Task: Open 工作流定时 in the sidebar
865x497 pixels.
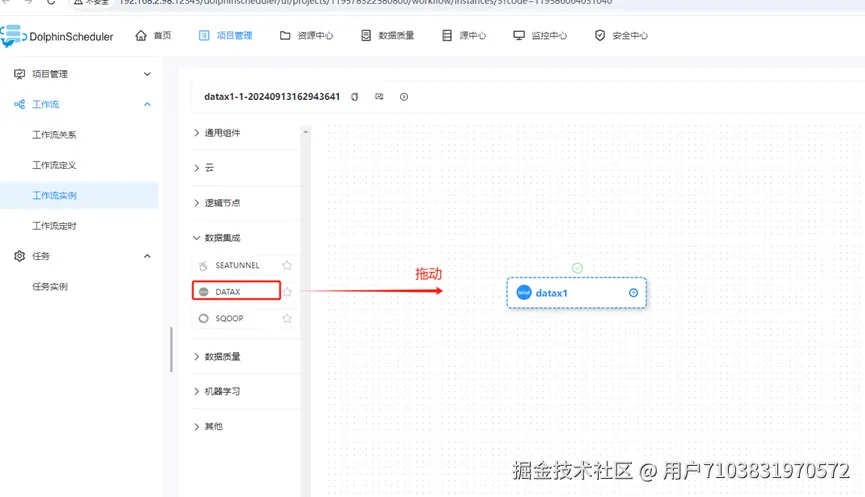Action: point(54,226)
